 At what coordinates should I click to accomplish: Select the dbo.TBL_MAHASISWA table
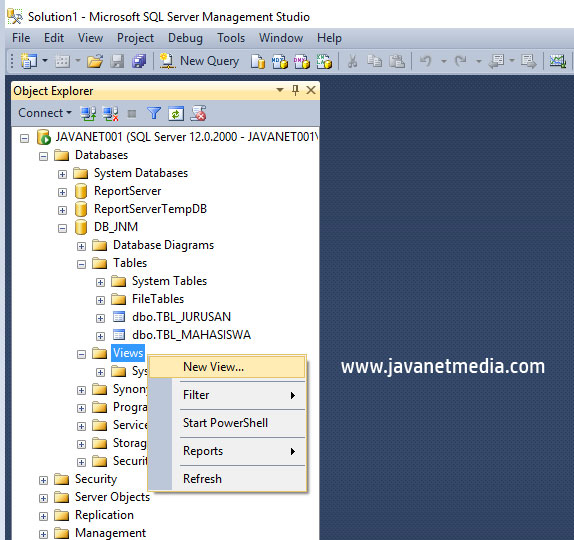pyautogui.click(x=191, y=335)
